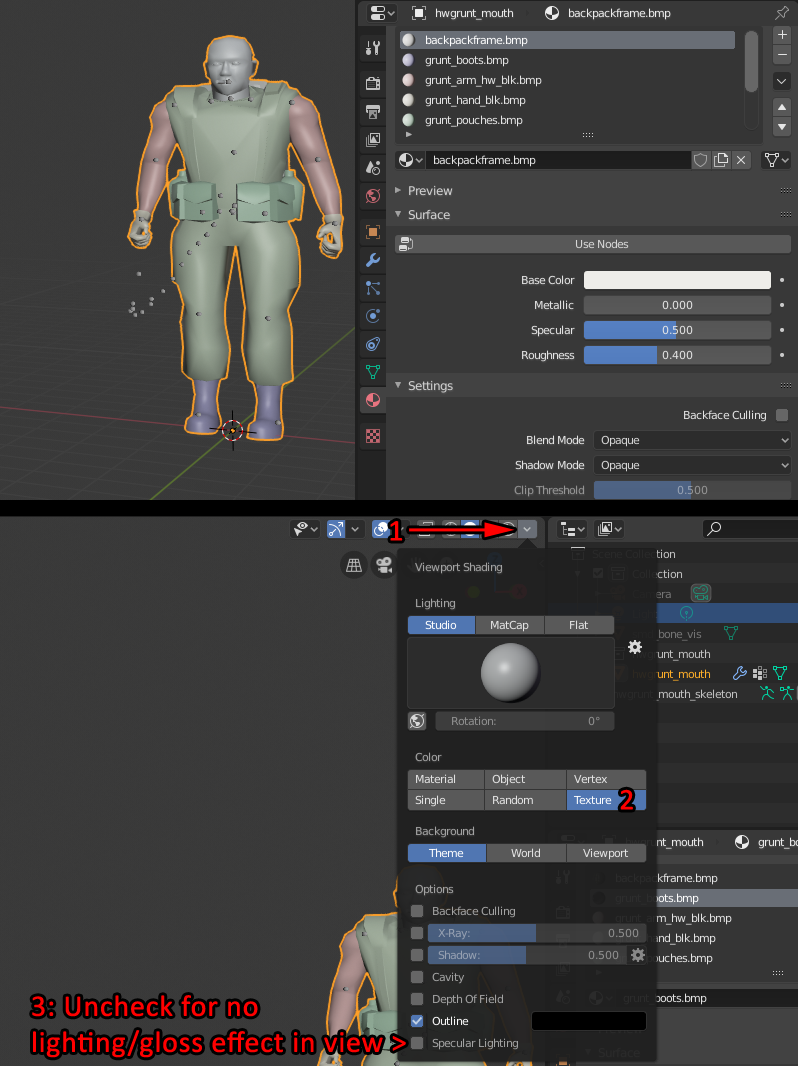Open shadow settings gear in Options
Screen dimensions: 798x1066
point(638,955)
